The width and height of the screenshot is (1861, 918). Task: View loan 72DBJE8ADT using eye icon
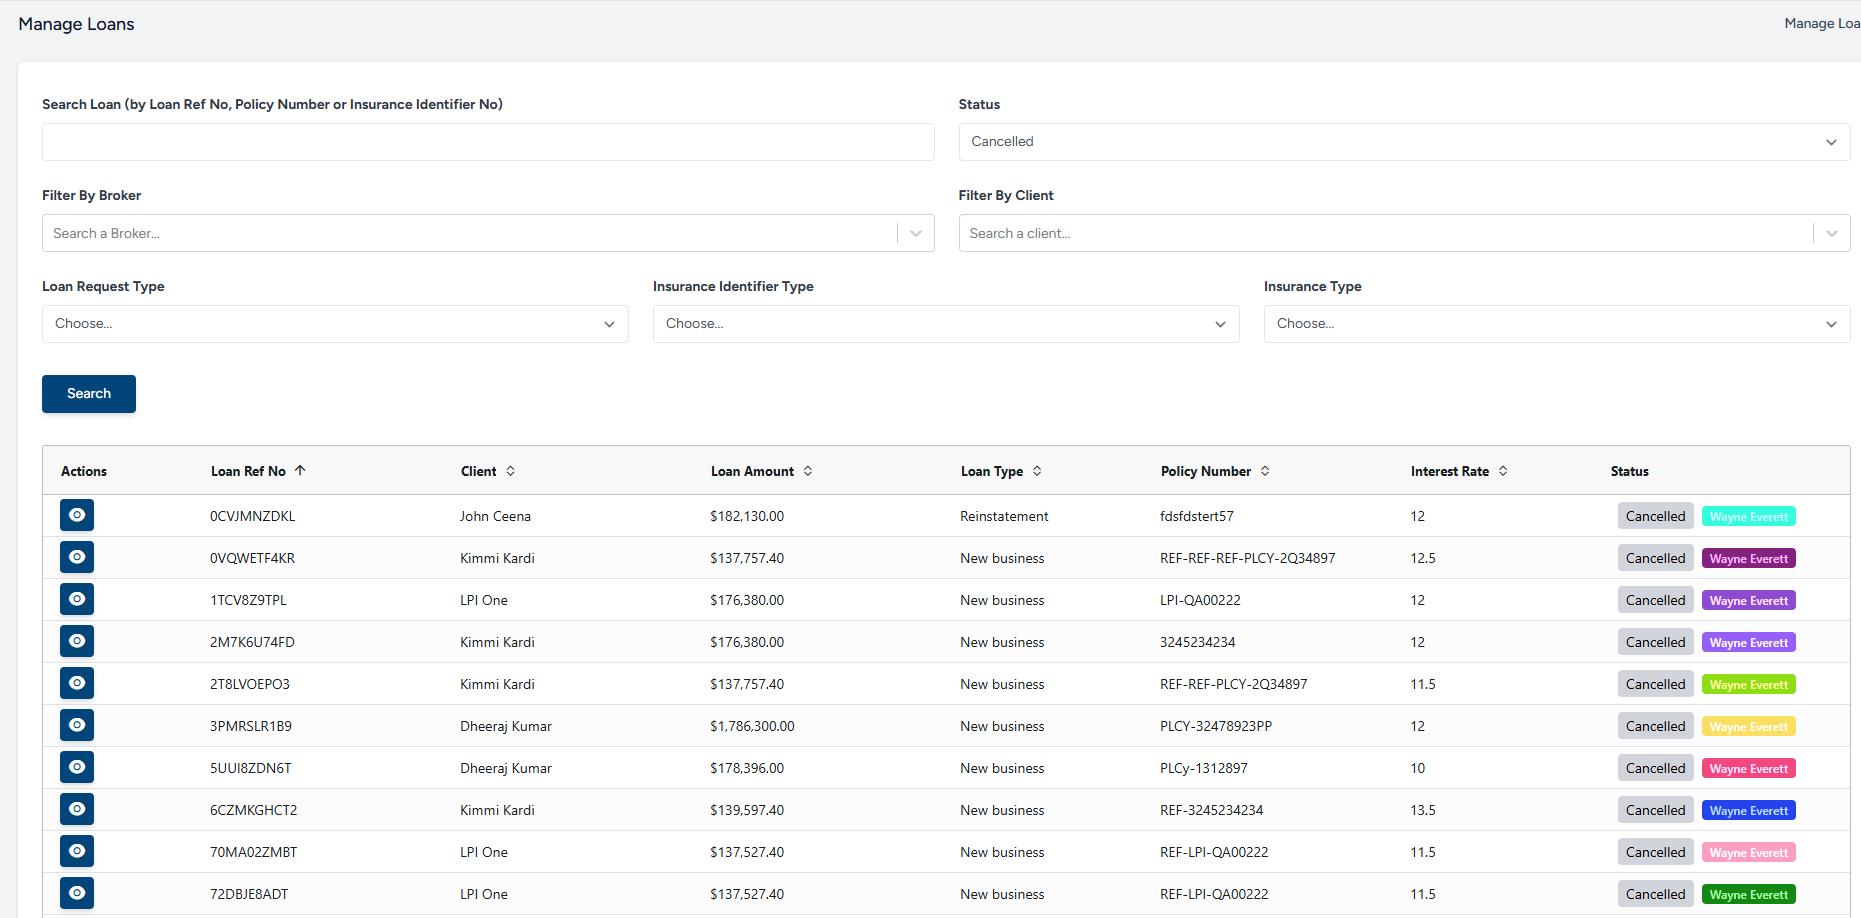pos(77,893)
